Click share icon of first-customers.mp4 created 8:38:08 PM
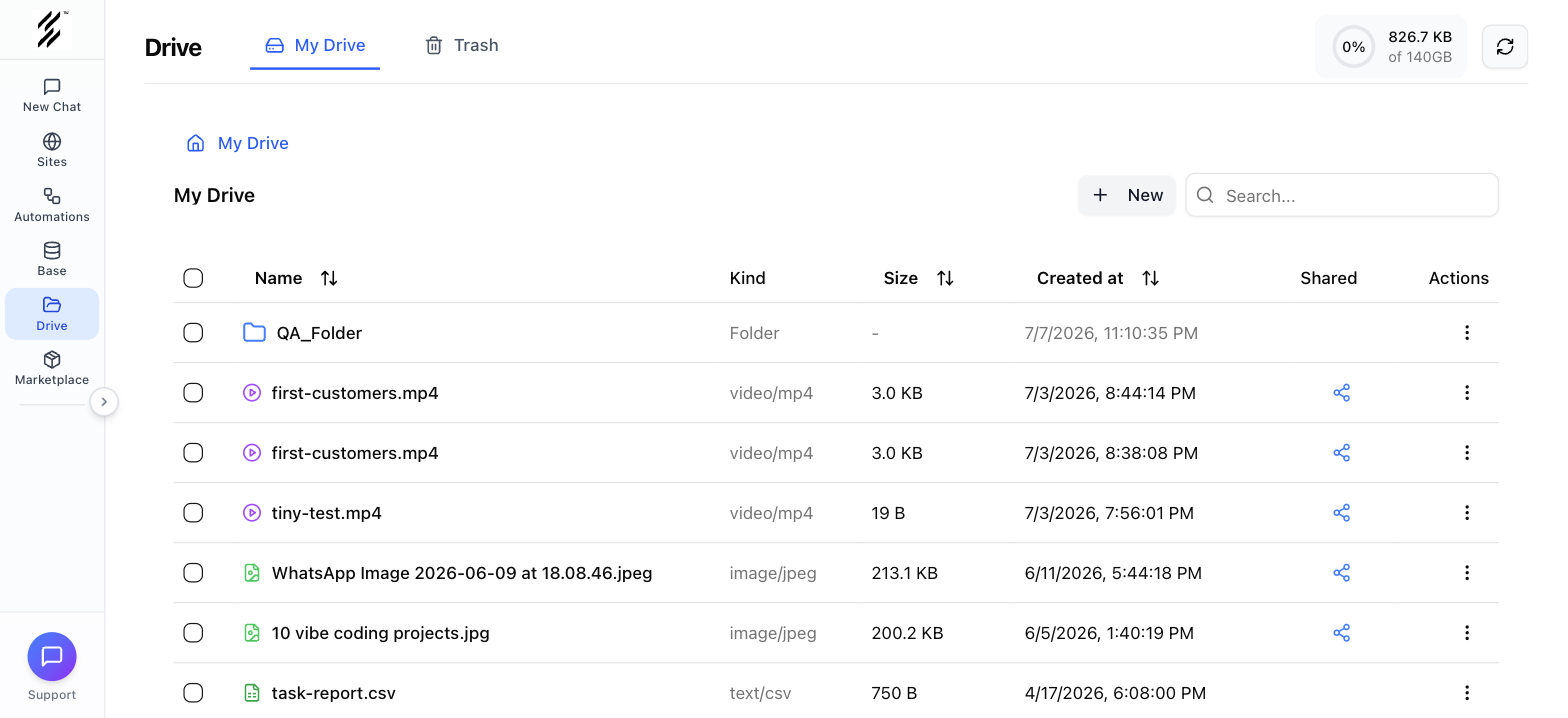Viewport: 1568px width, 718px height. (1342, 453)
